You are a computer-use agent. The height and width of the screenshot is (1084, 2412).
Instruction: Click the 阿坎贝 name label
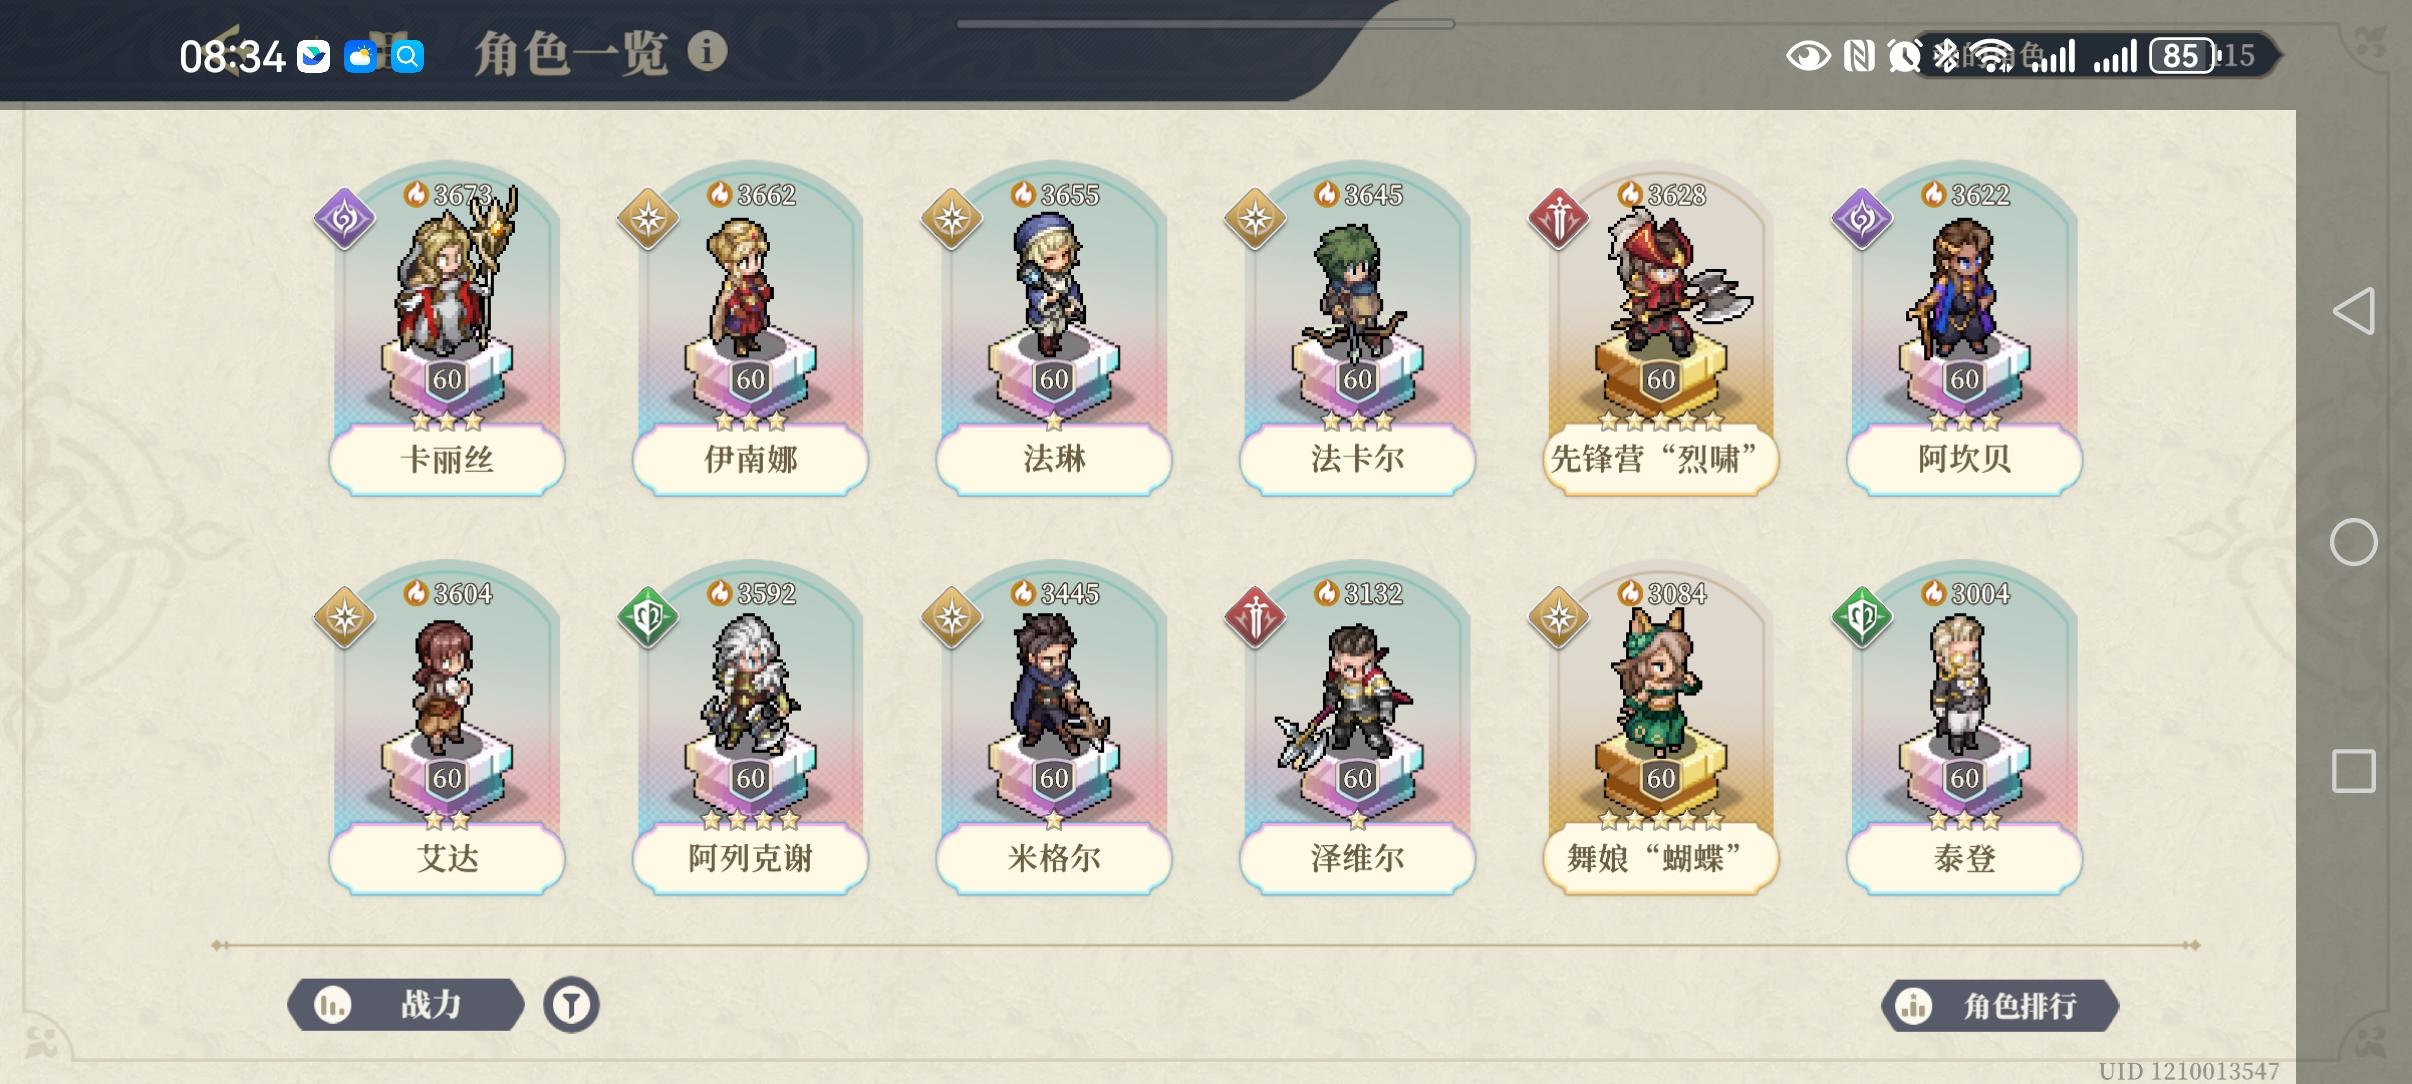tap(1964, 459)
